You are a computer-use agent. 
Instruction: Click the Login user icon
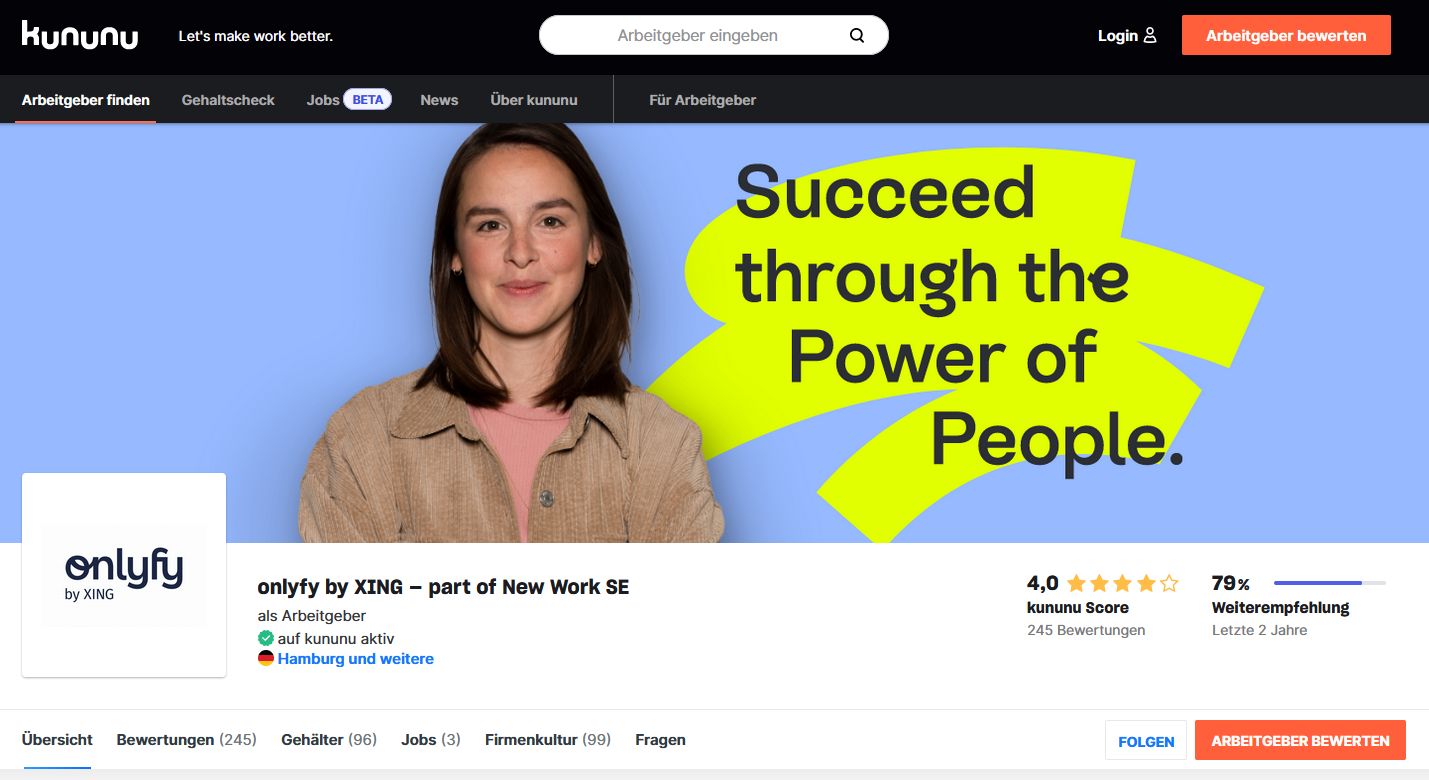1150,35
